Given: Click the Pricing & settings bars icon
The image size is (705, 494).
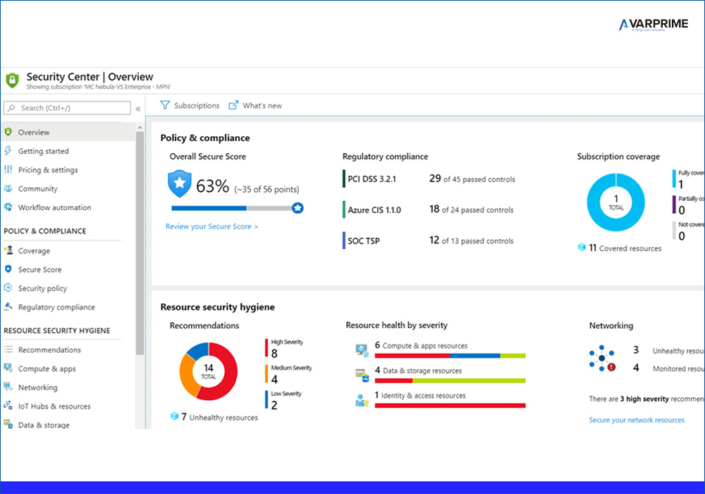Looking at the screenshot, I should click(x=8, y=169).
